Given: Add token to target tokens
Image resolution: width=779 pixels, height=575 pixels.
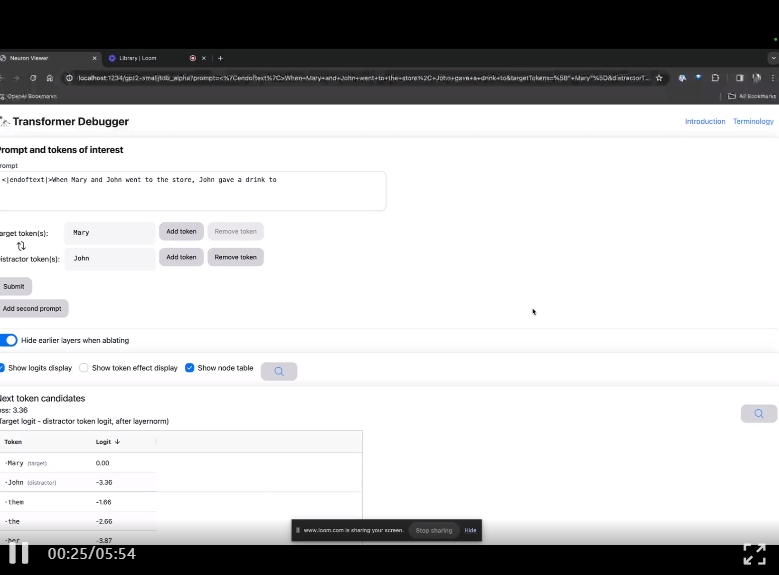Looking at the screenshot, I should point(181,232).
